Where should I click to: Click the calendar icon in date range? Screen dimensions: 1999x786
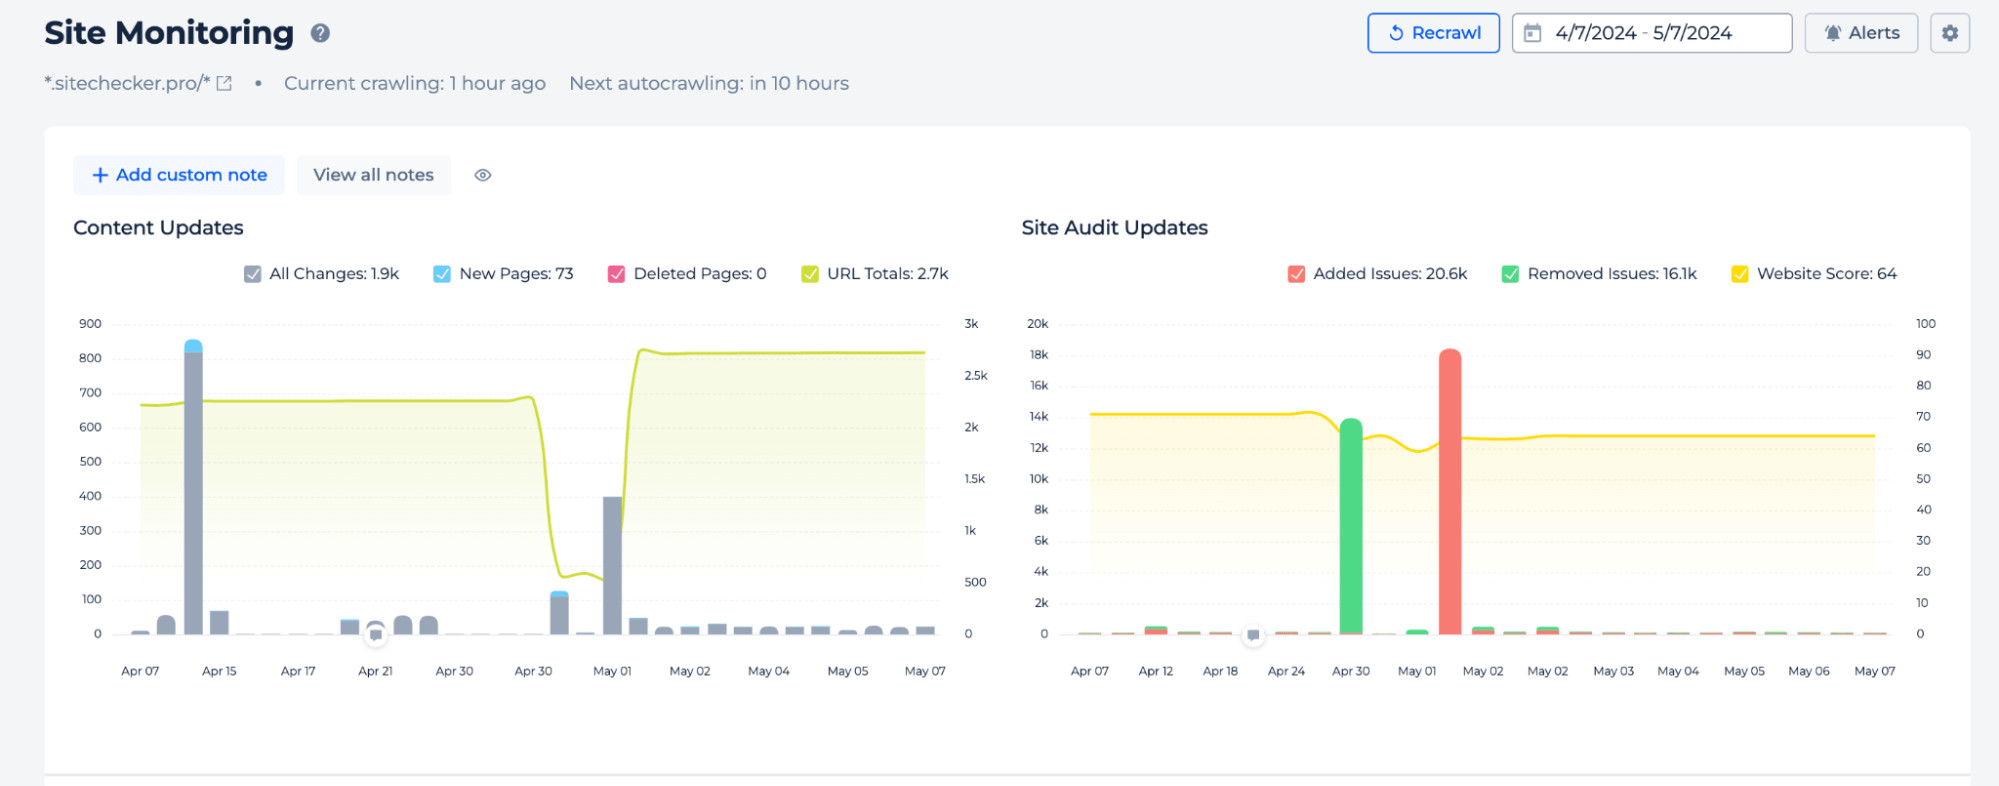coord(1532,33)
